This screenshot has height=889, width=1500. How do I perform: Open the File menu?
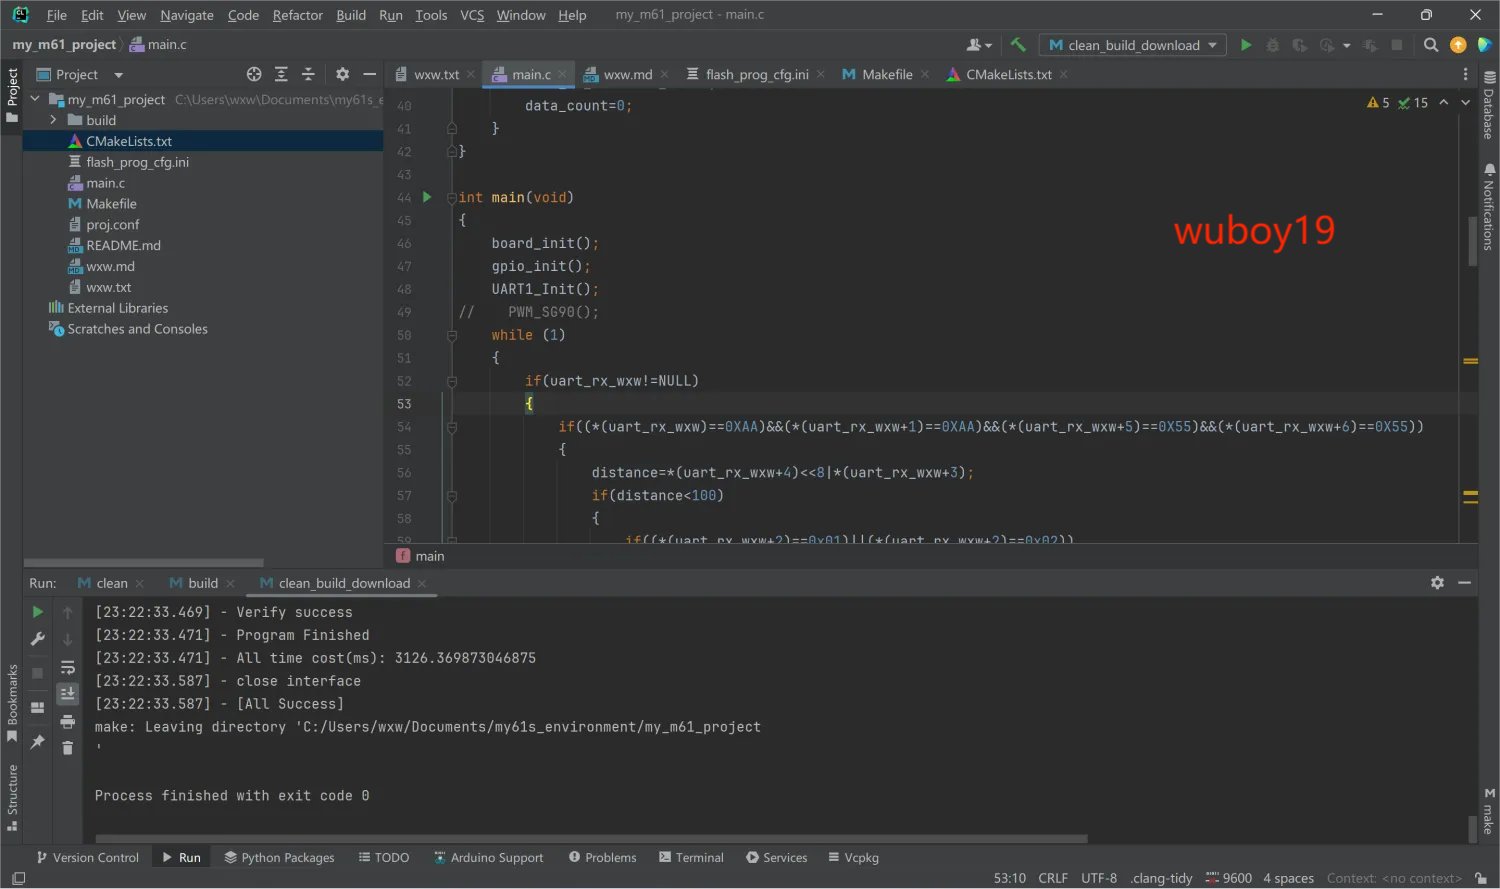57,15
